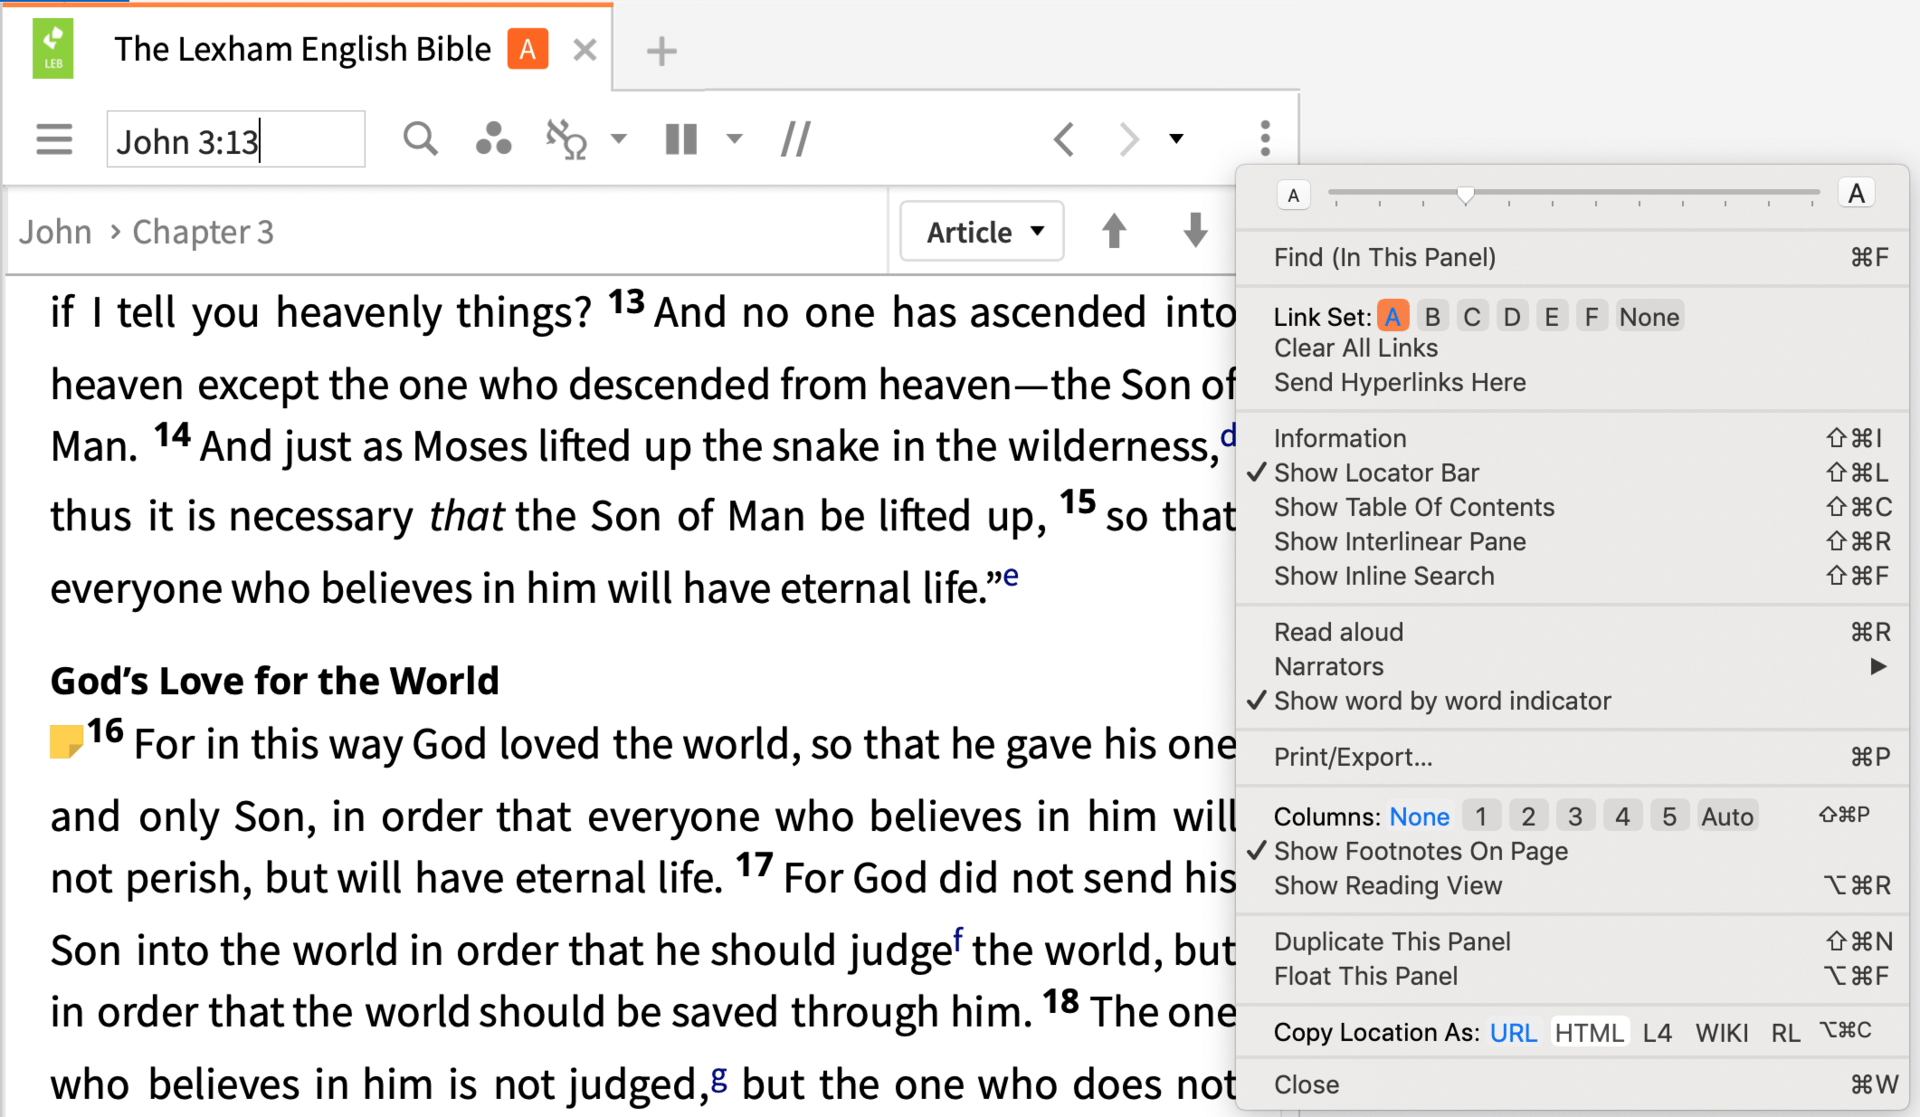Viewport: 1920px width, 1117px height.
Task: Choose link set E
Action: (x=1551, y=317)
